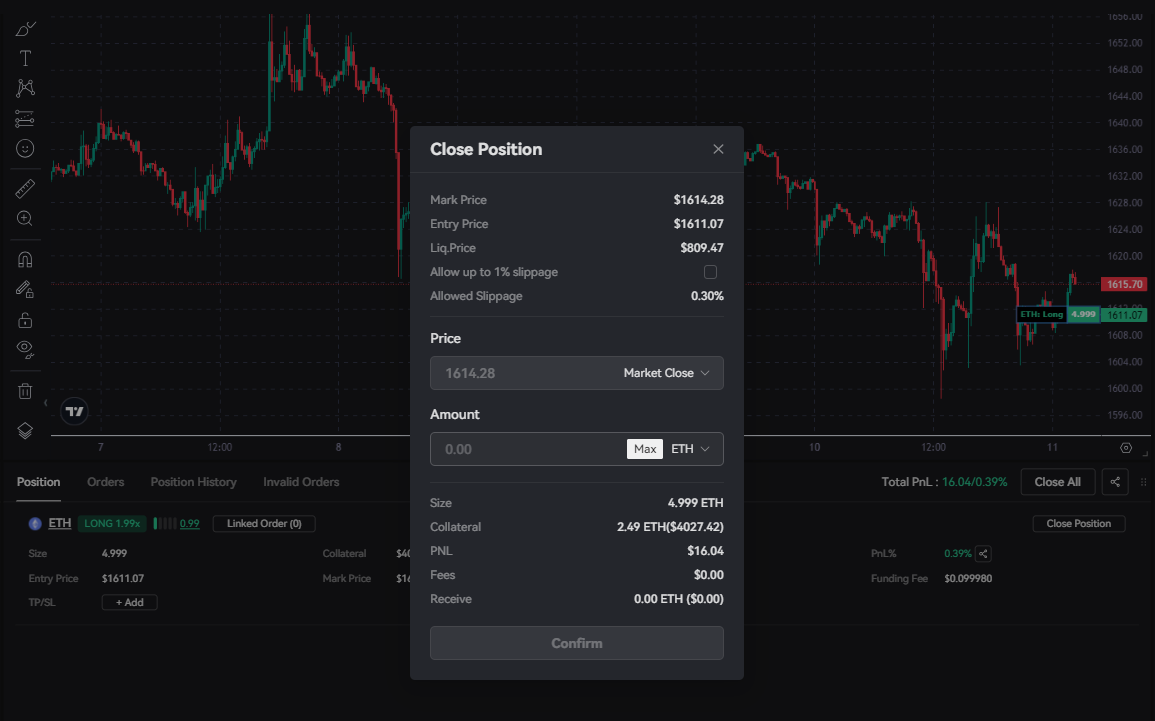The width and height of the screenshot is (1155, 721).
Task: Switch to the Orders tab
Action: click(105, 482)
